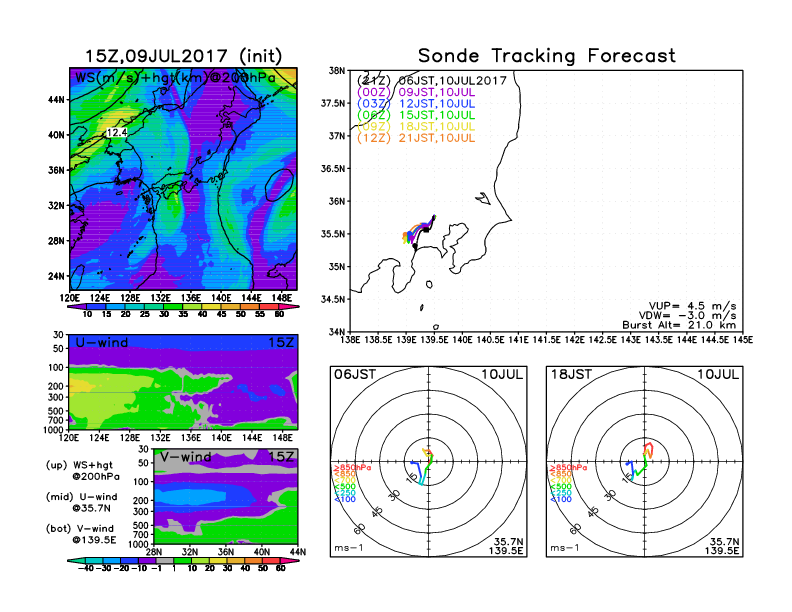Image resolution: width=792 pixels, height=612 pixels.
Task: Open the 200hPa wind speed map panel
Action: click(183, 178)
